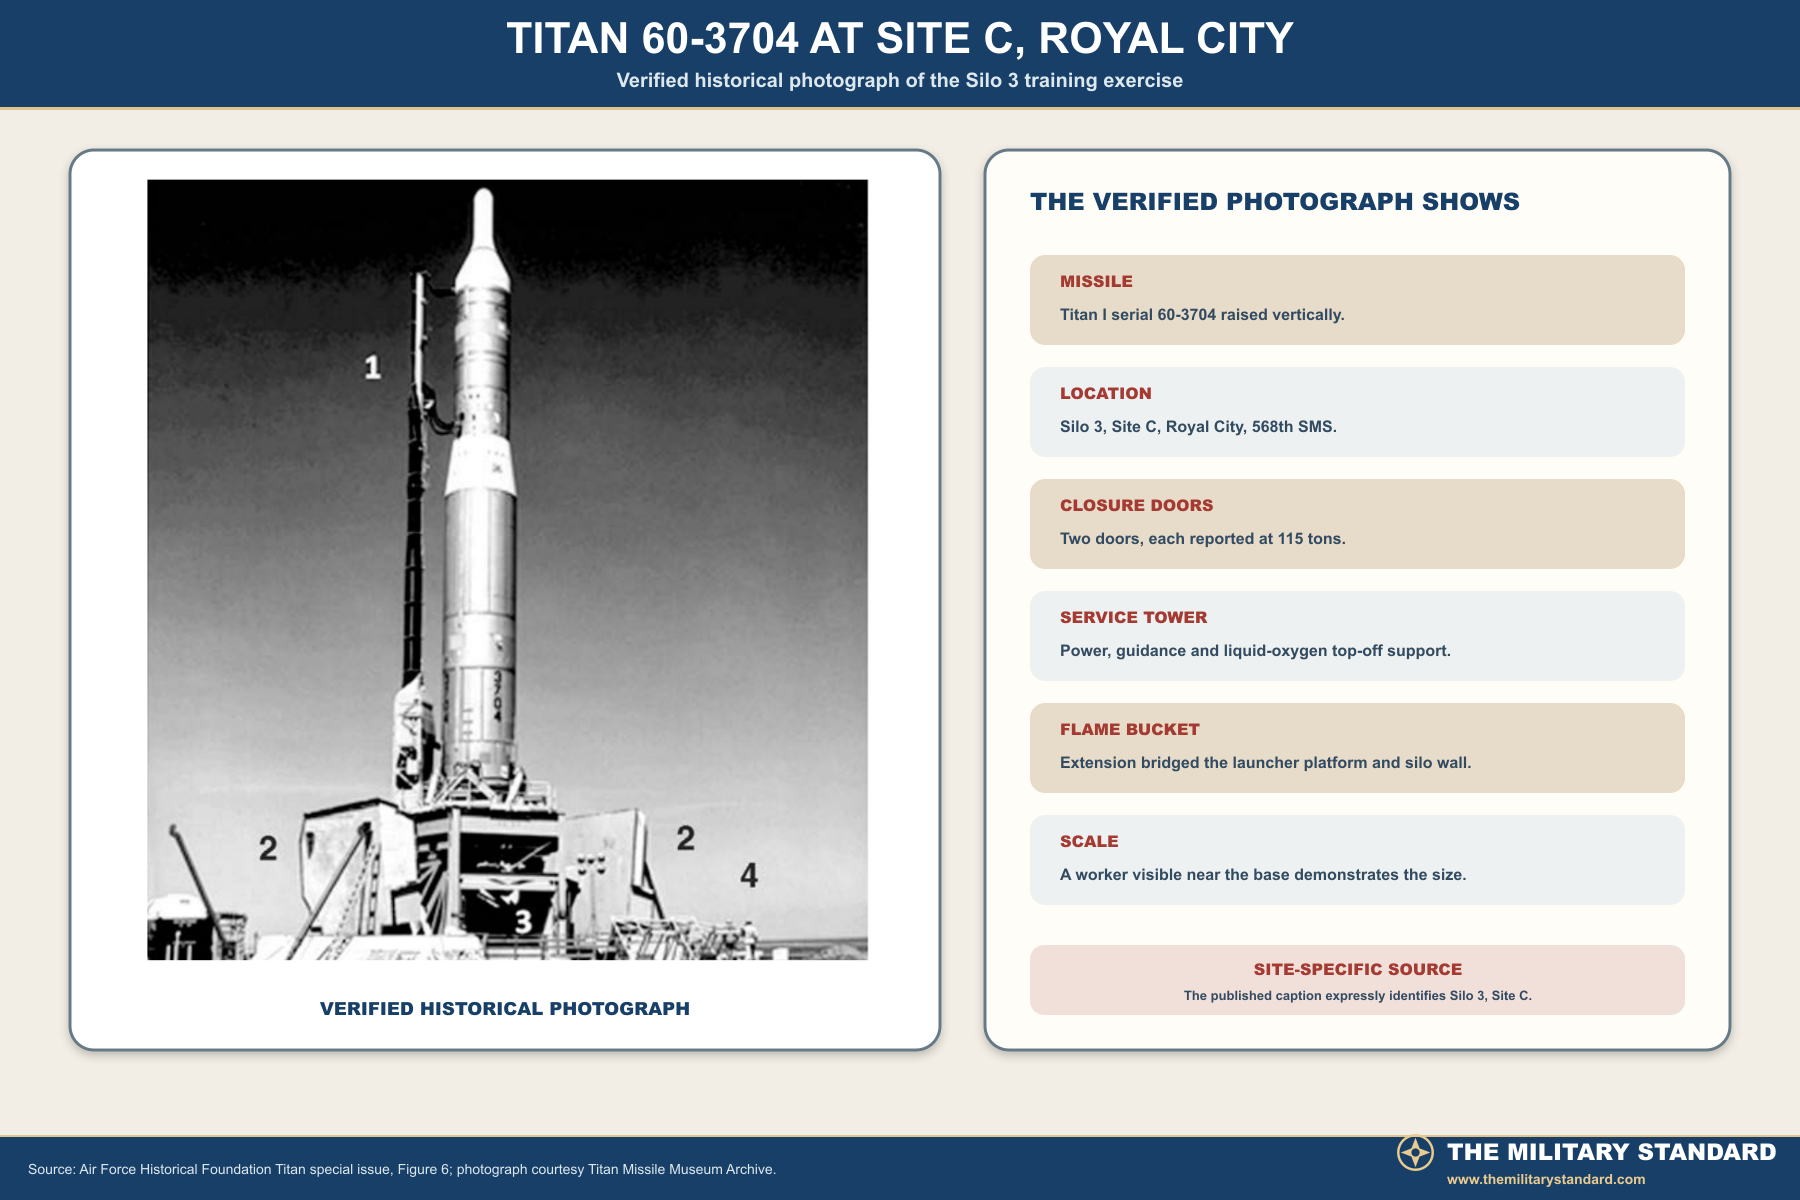Click the "CLOSURE DOORS" card heading

1137,506
